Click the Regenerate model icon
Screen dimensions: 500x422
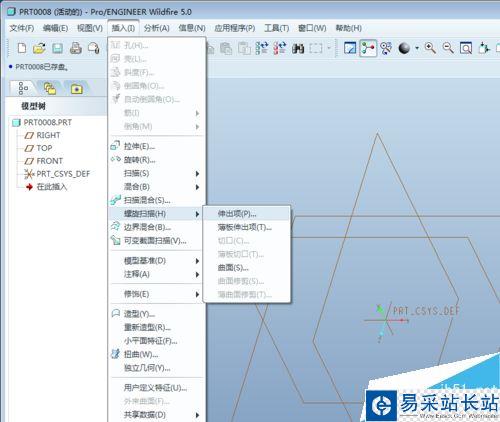click(262, 48)
